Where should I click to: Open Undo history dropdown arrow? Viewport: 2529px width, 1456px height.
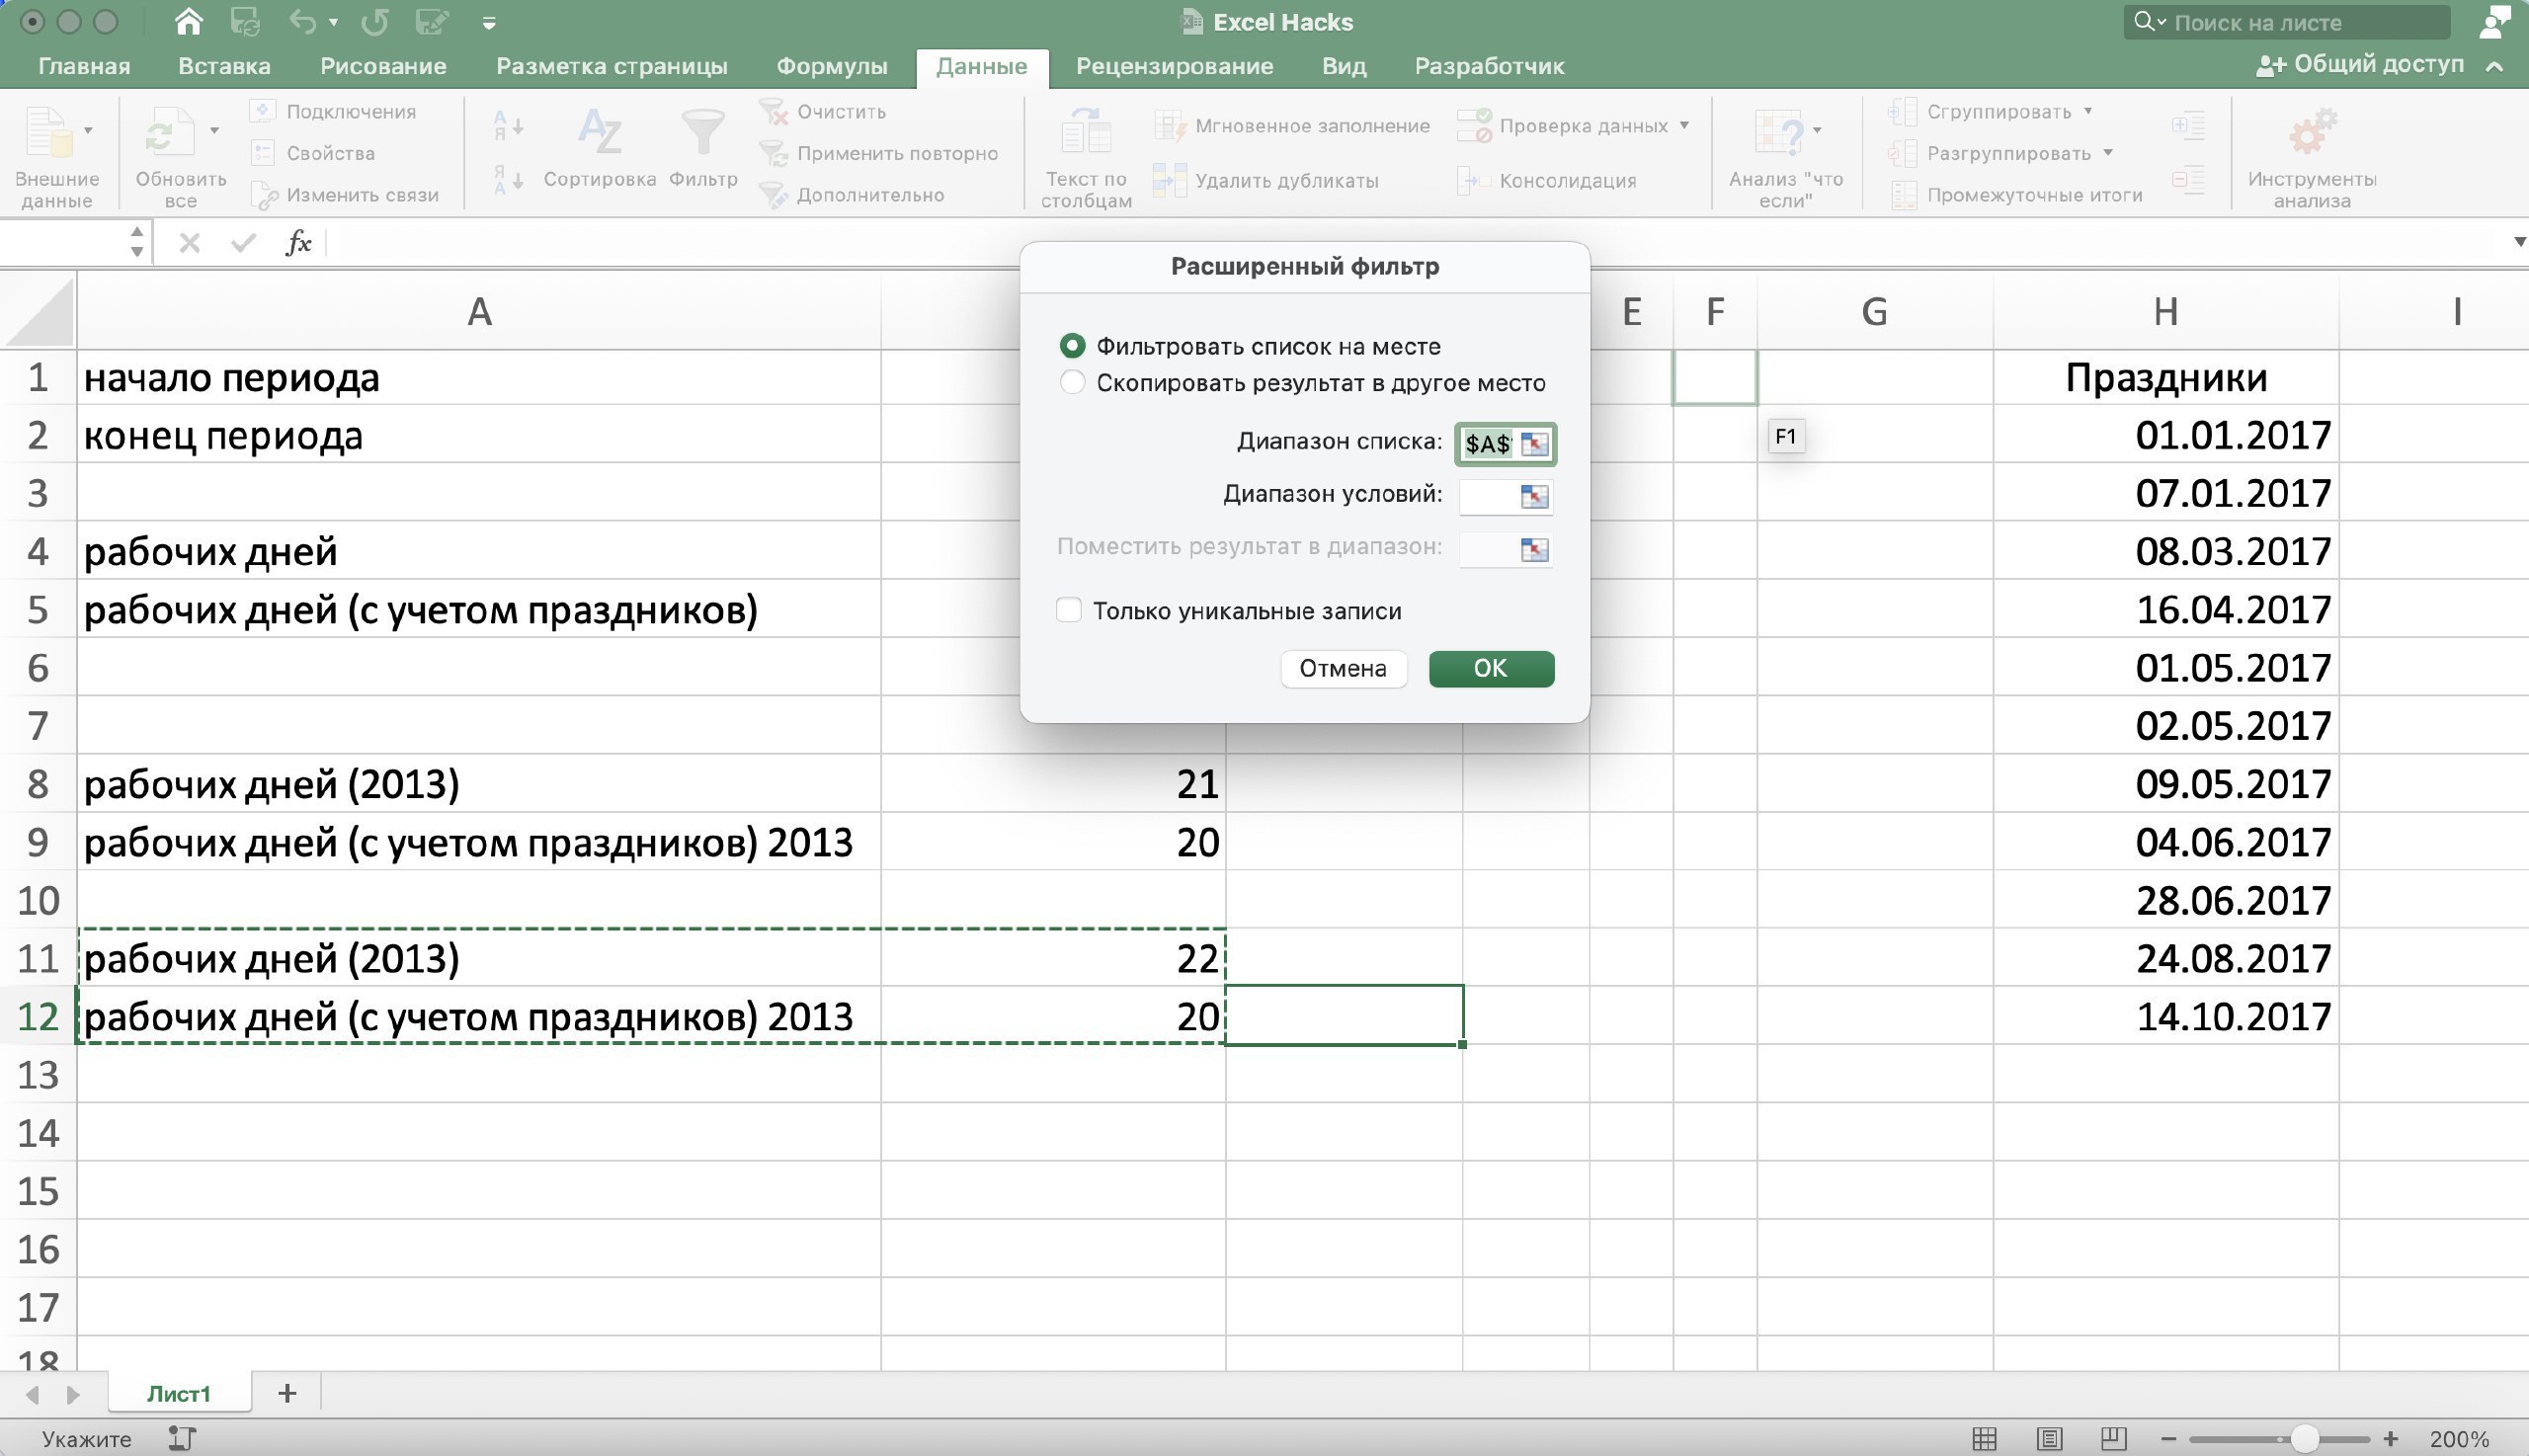point(333,21)
